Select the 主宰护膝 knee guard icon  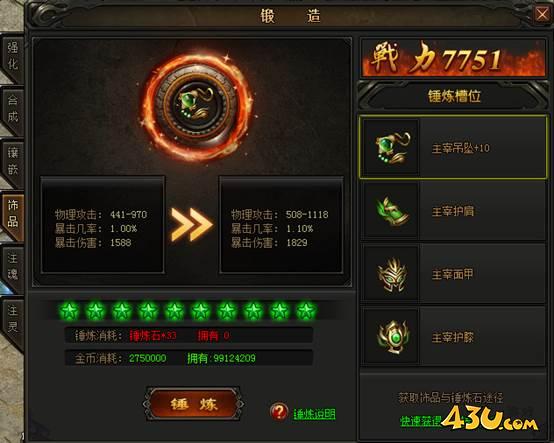pyautogui.click(x=391, y=337)
